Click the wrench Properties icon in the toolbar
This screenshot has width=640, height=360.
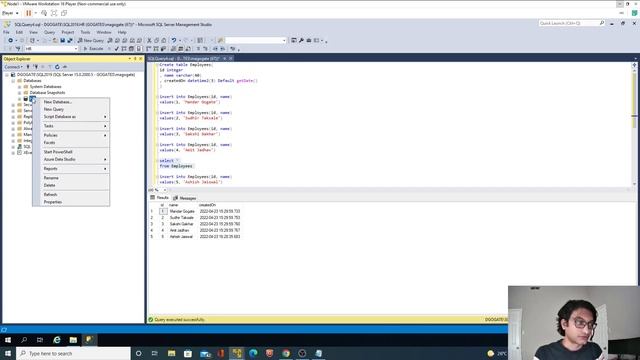(x=301, y=40)
